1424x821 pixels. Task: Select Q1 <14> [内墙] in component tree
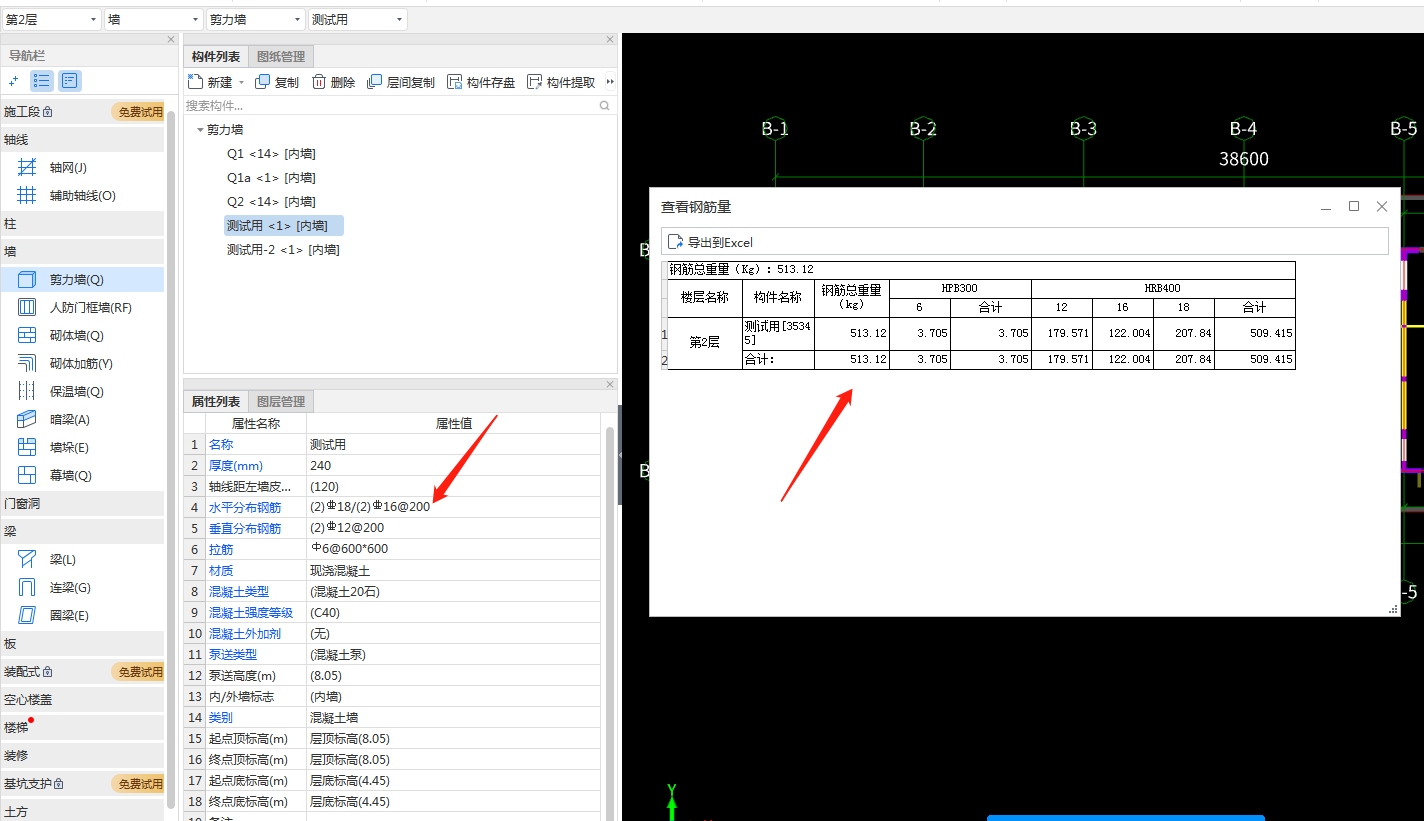click(x=271, y=153)
